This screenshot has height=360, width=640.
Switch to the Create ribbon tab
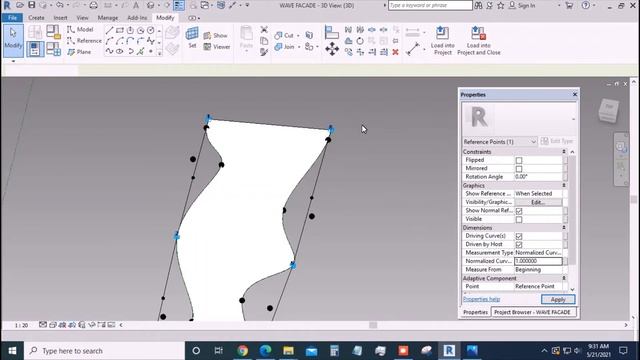coord(36,18)
